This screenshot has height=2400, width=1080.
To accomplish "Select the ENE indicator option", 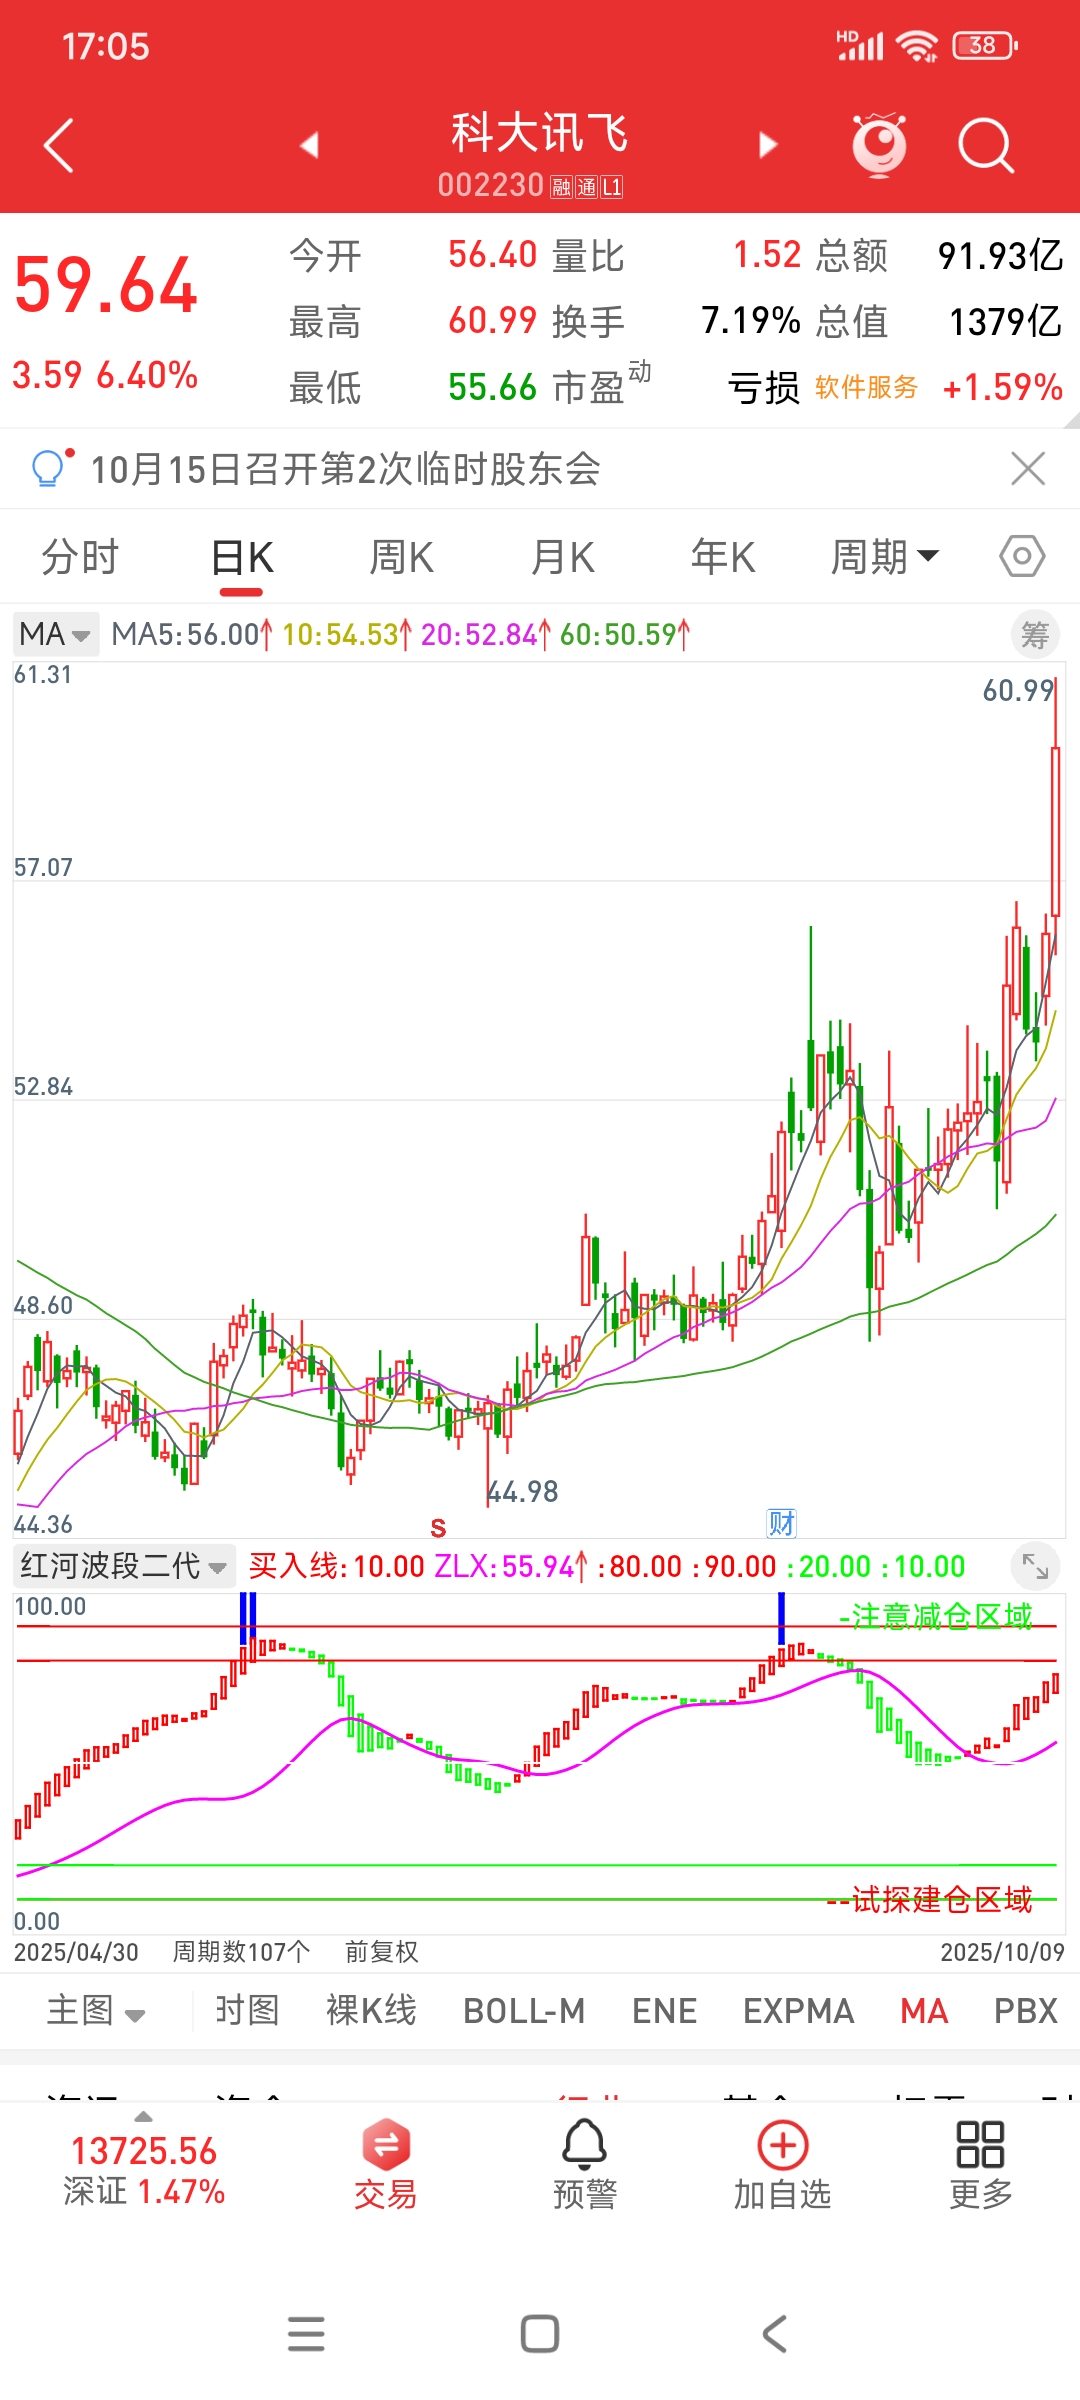I will [664, 2010].
